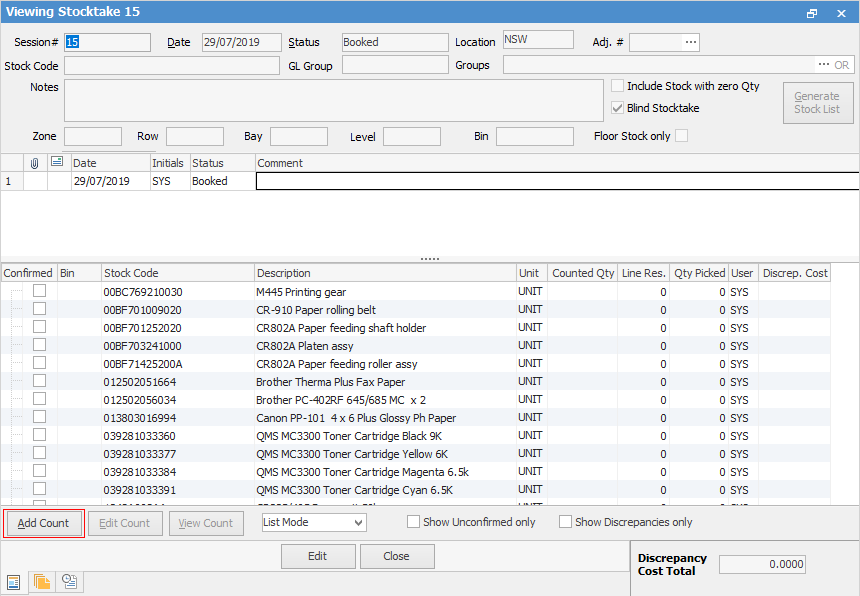Click into the Comment field for row 1

[x=556, y=181]
